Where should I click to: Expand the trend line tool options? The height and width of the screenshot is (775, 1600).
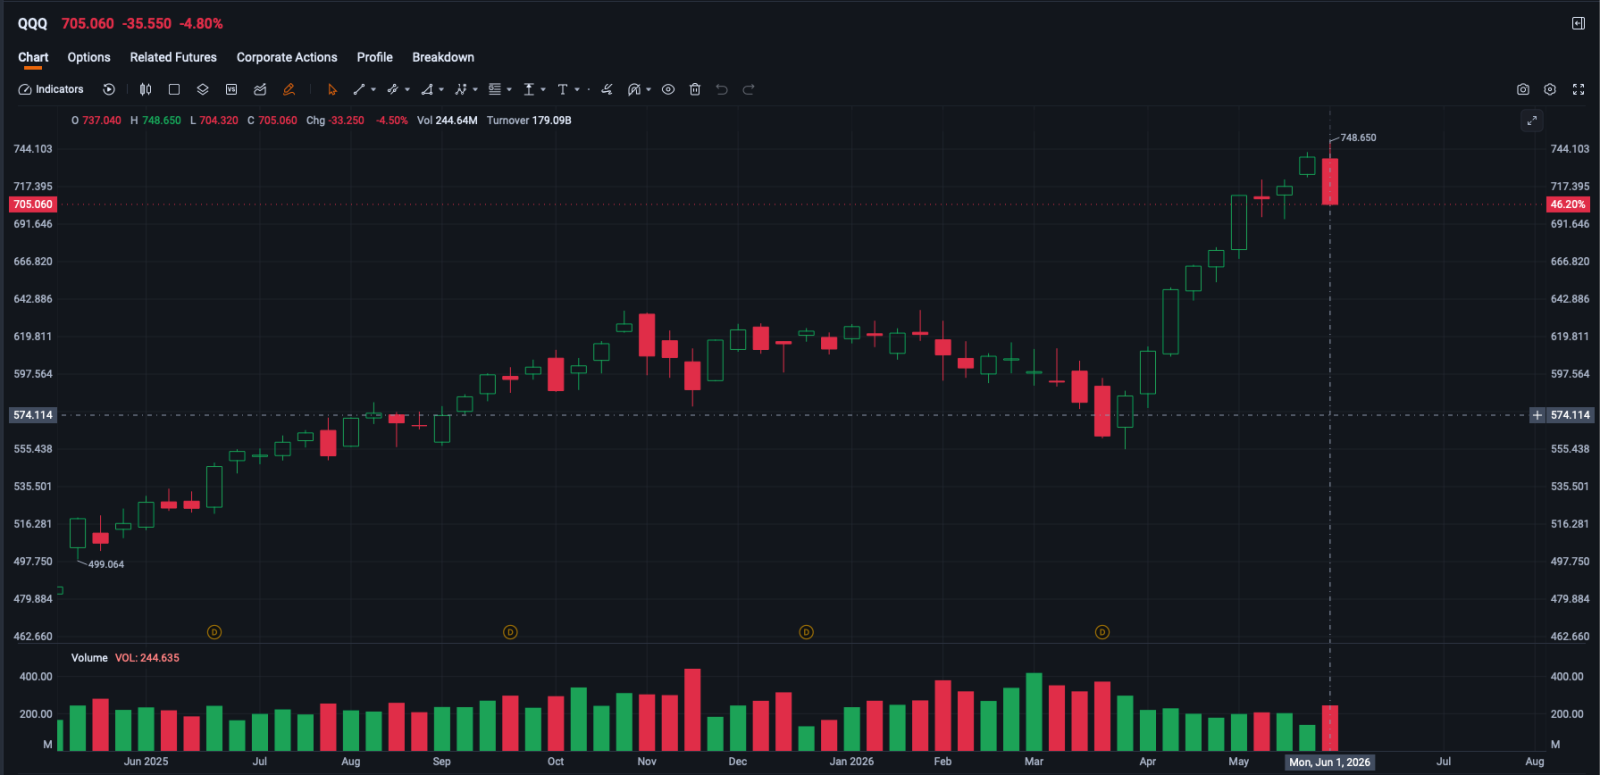pyautogui.click(x=373, y=89)
